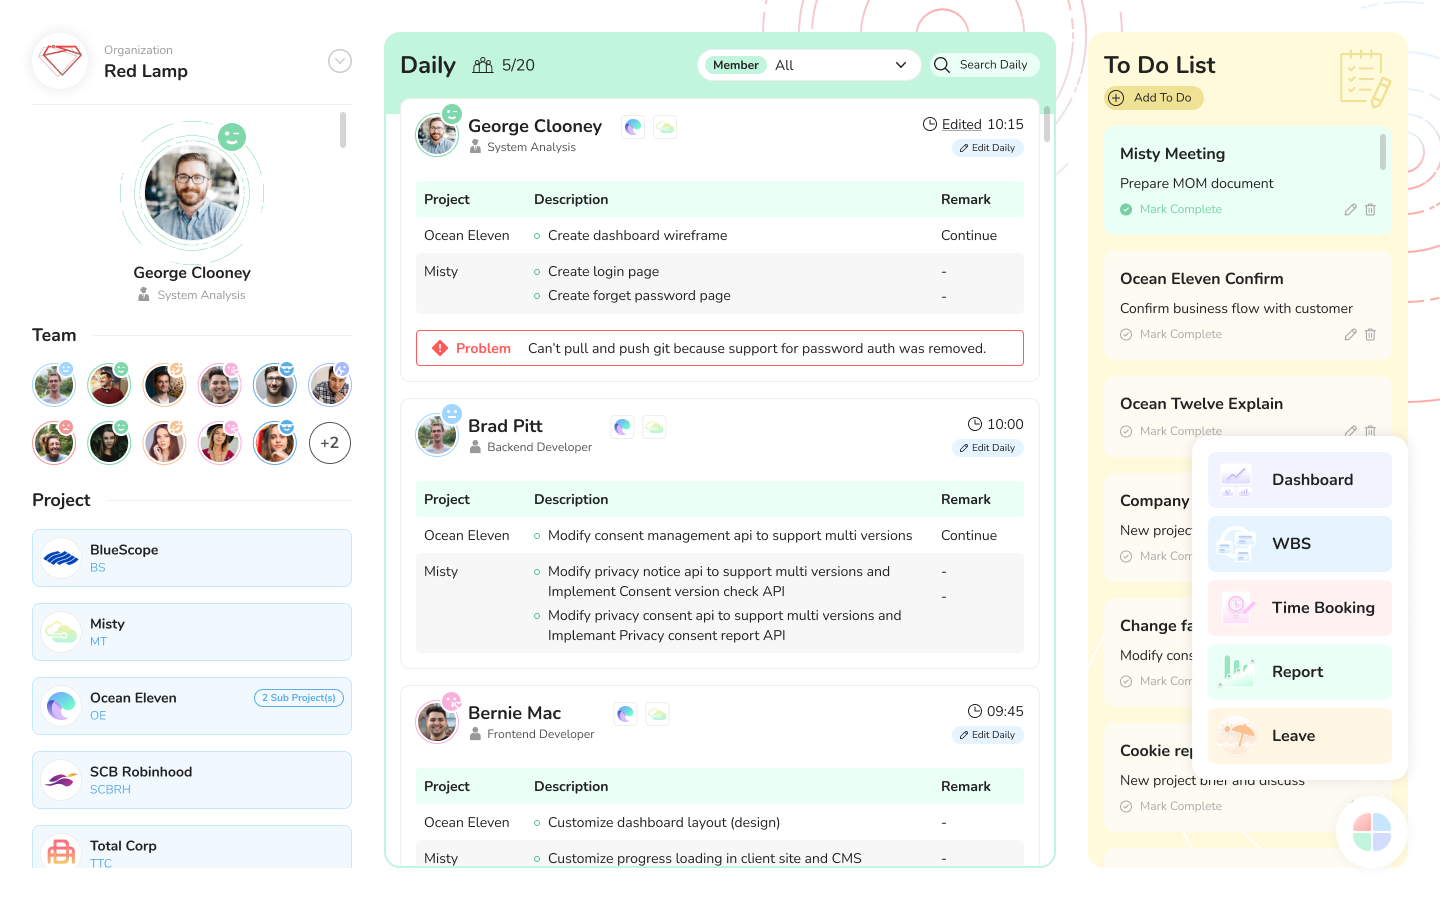Click the Ocean Eleven icon beside George Clooney's name
This screenshot has height=900, width=1440.
pos(633,127)
